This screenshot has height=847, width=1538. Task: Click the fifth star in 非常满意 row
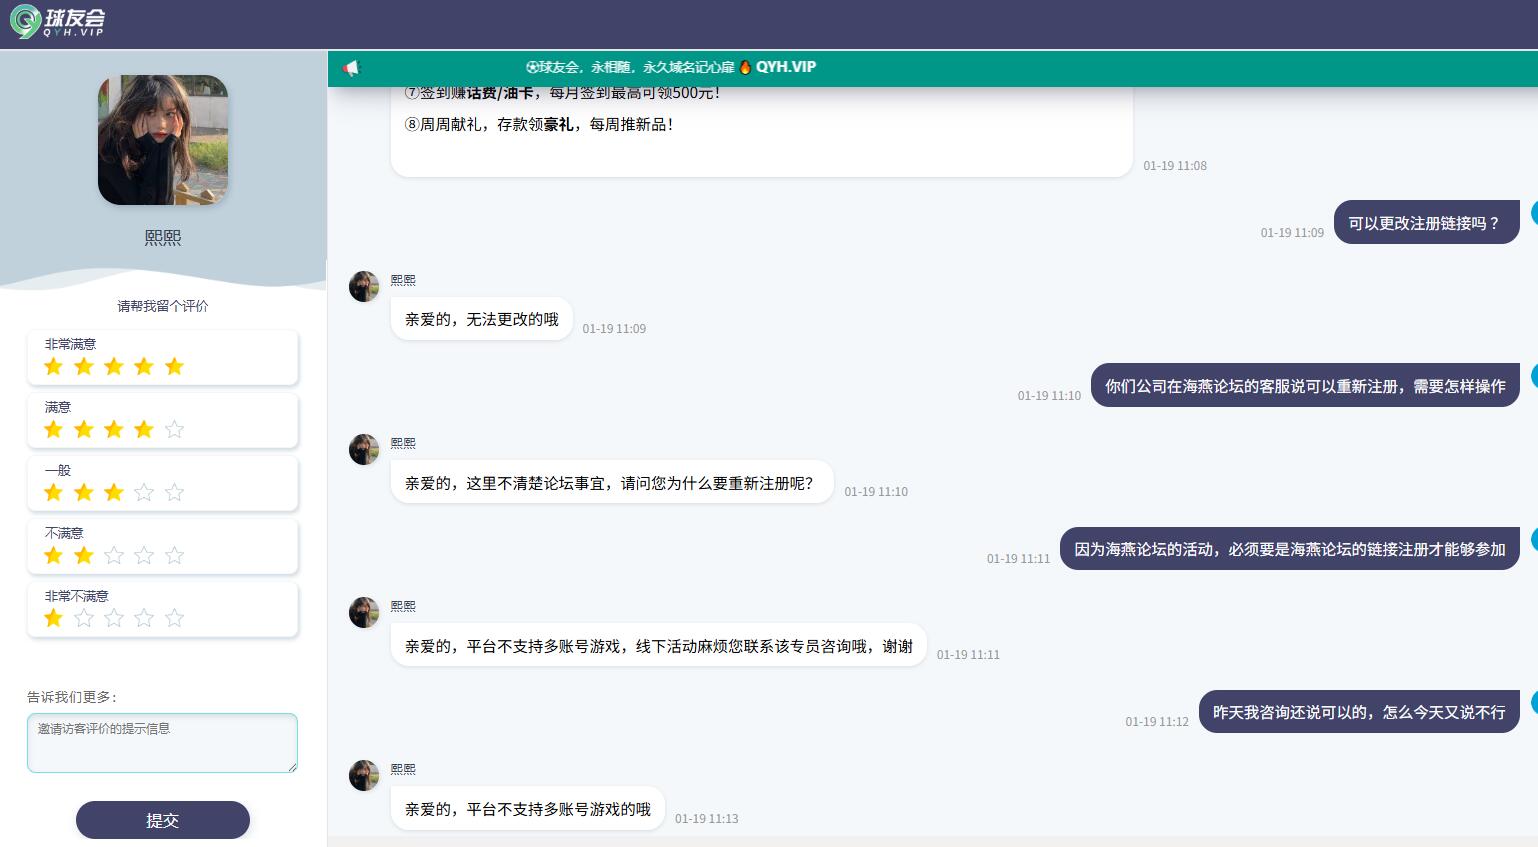click(x=174, y=366)
